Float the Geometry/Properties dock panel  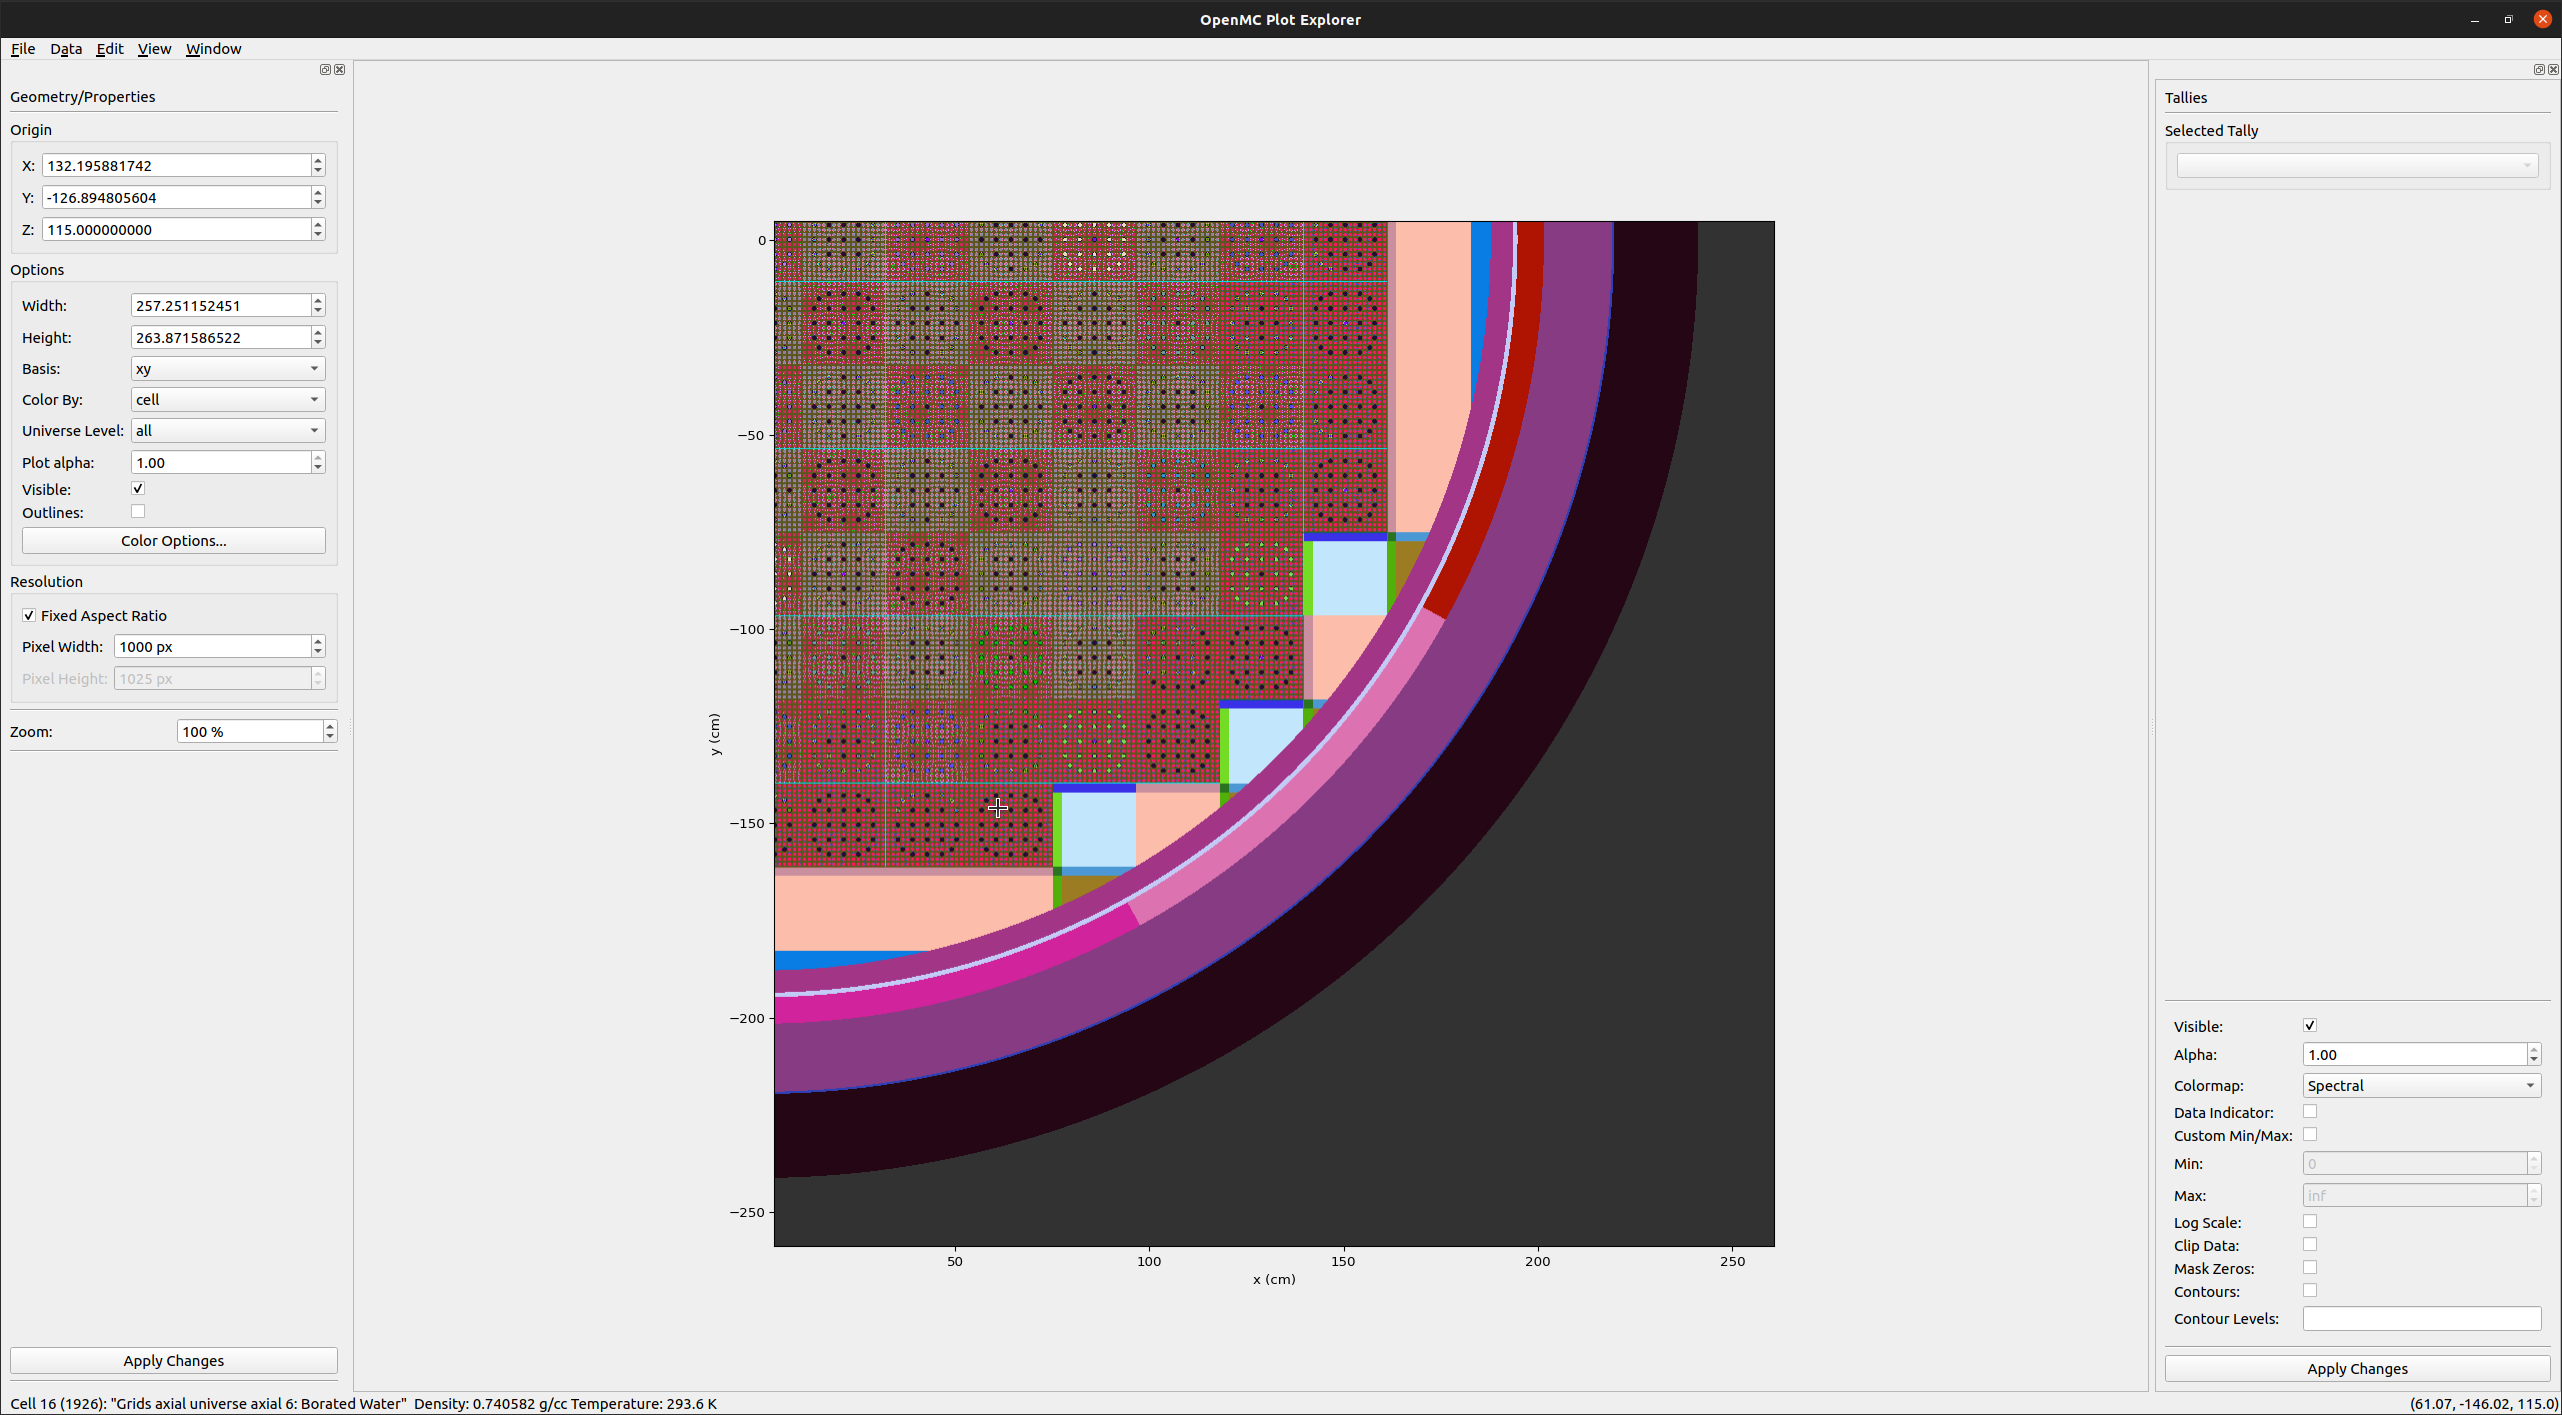point(324,69)
